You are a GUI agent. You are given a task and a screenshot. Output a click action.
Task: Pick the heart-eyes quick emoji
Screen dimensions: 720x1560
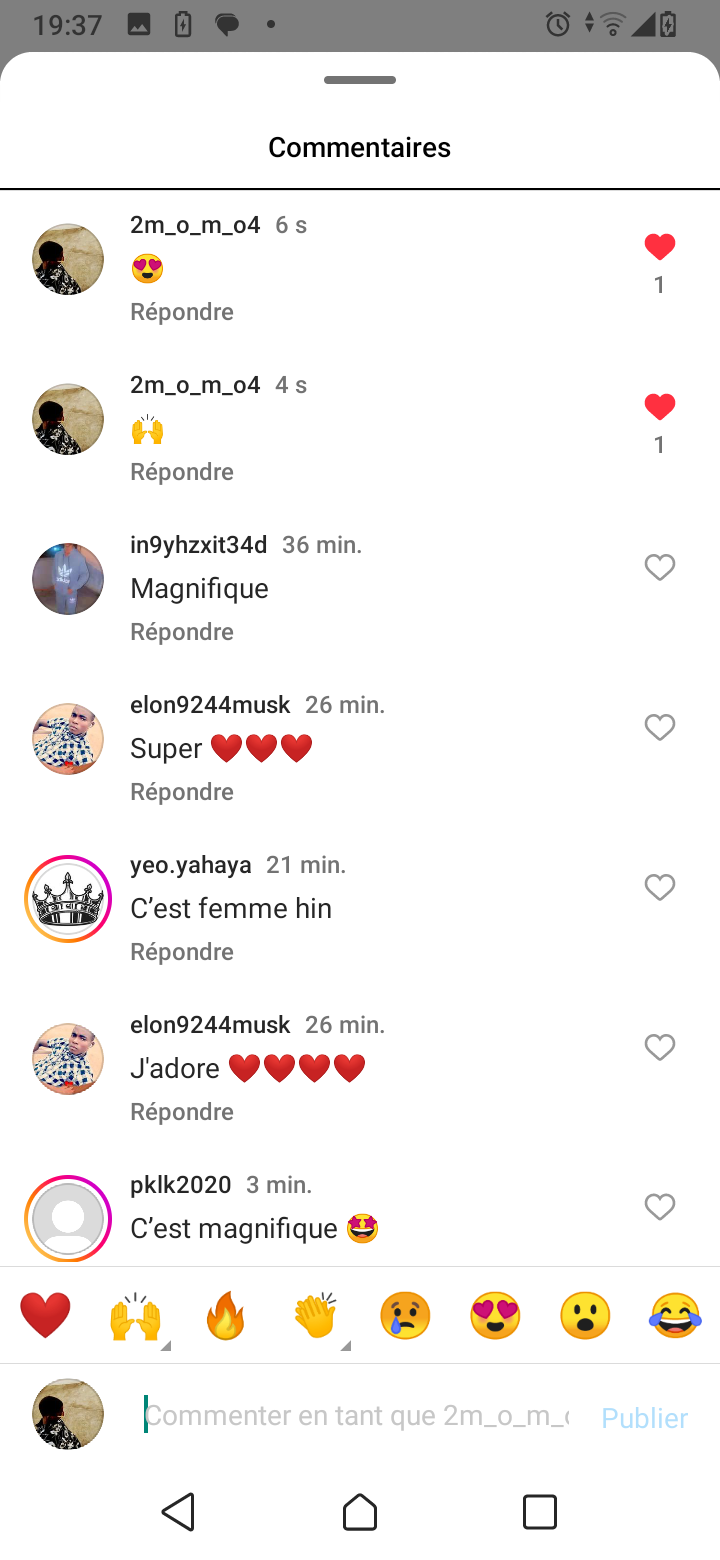pos(495,1315)
